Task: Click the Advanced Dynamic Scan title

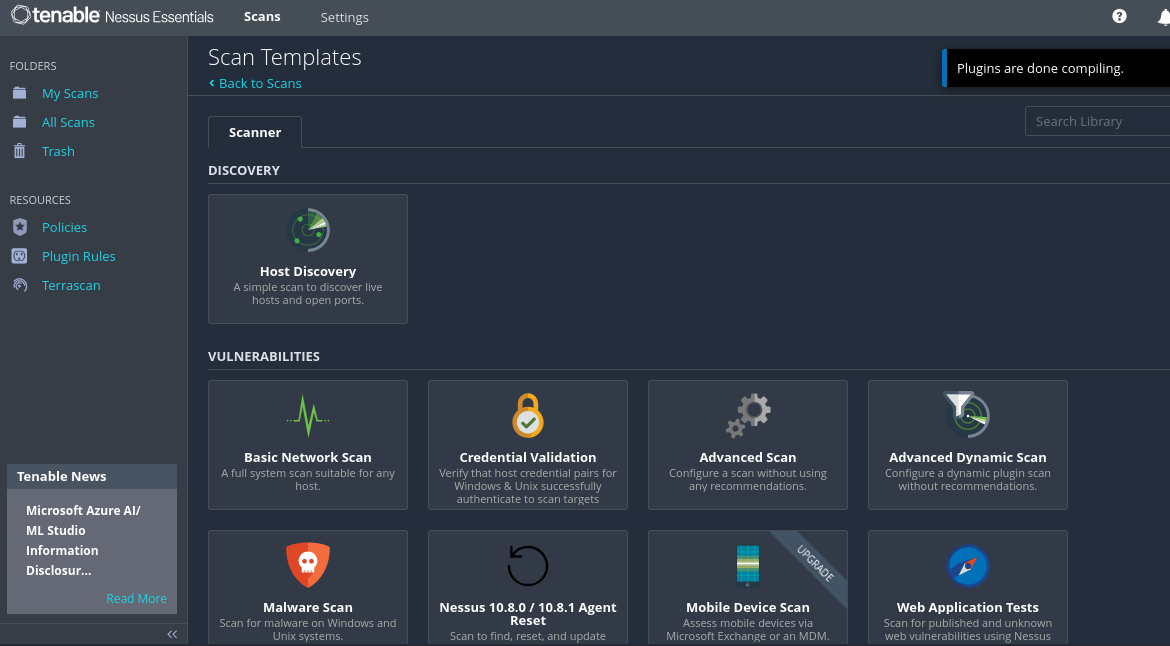Action: click(967, 457)
